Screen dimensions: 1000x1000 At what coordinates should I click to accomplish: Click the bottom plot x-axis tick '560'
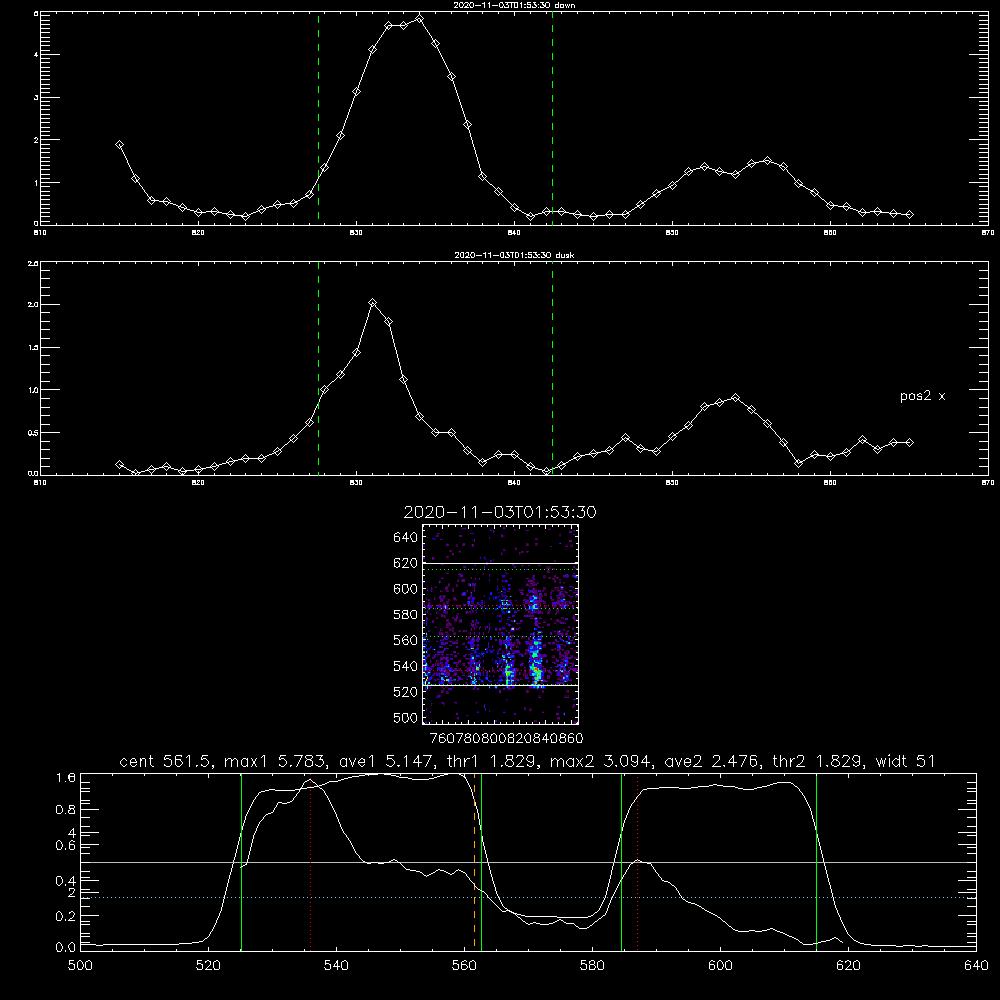tap(464, 966)
